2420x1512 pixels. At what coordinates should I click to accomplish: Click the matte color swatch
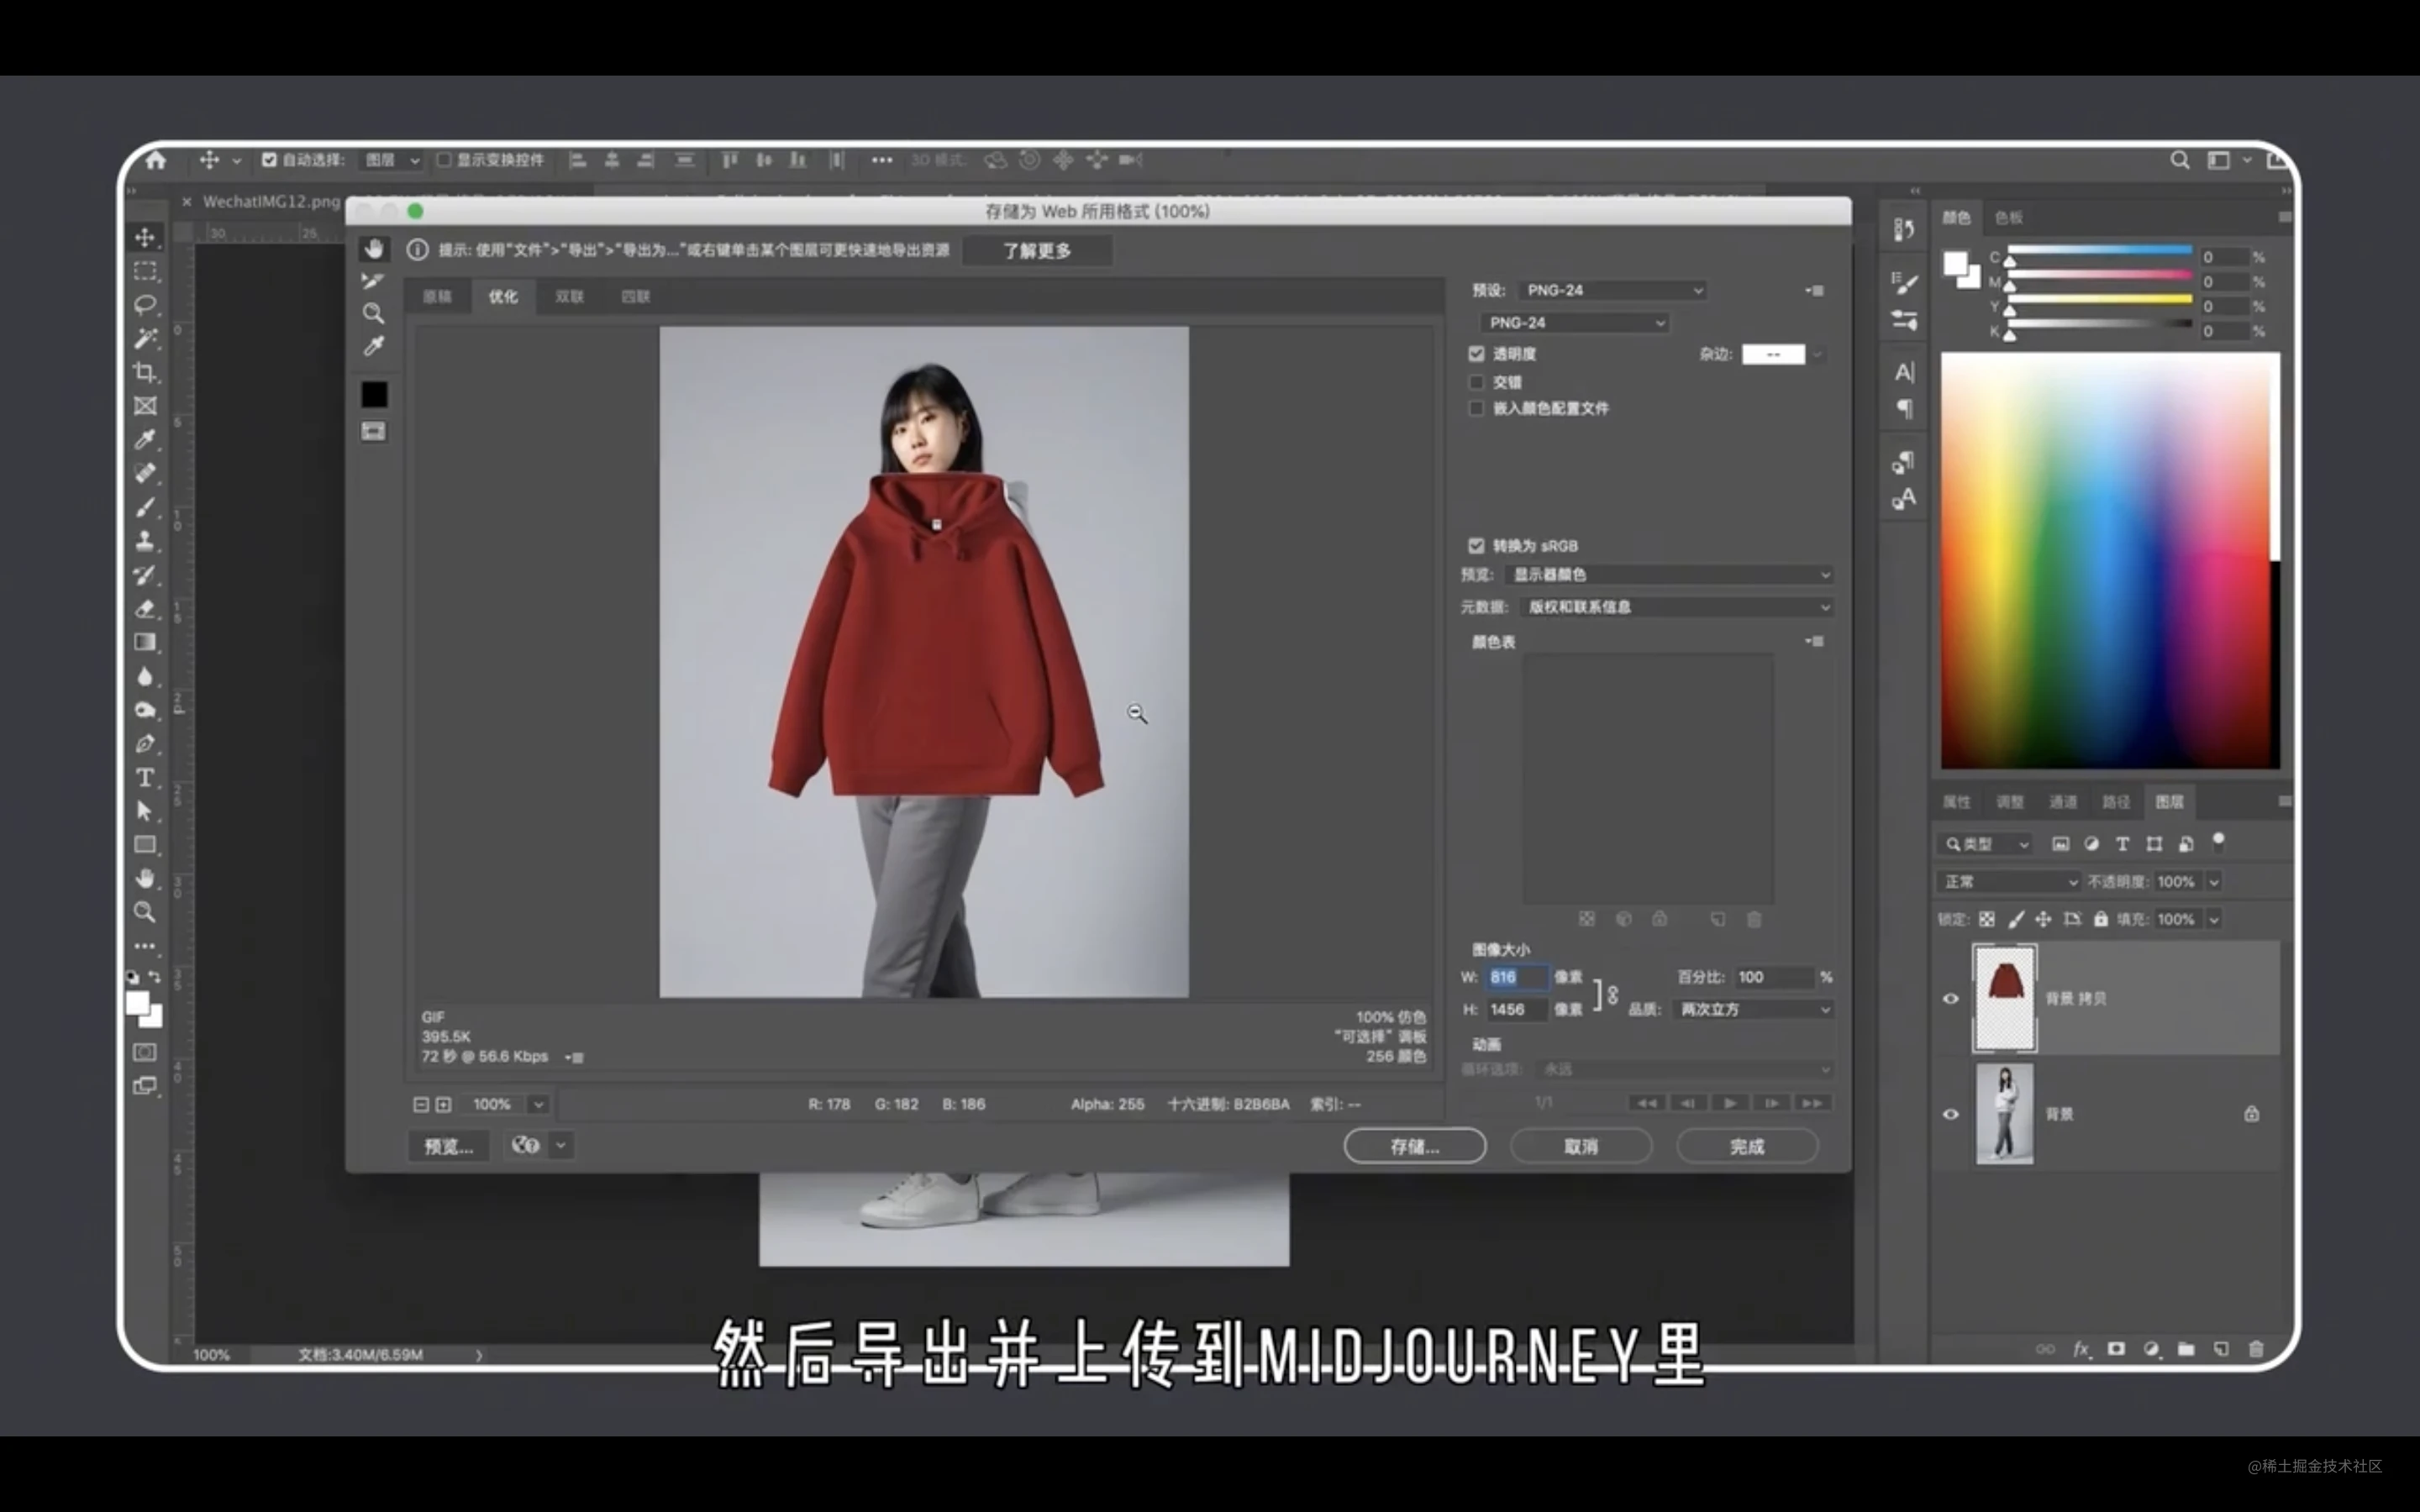pyautogui.click(x=1773, y=354)
